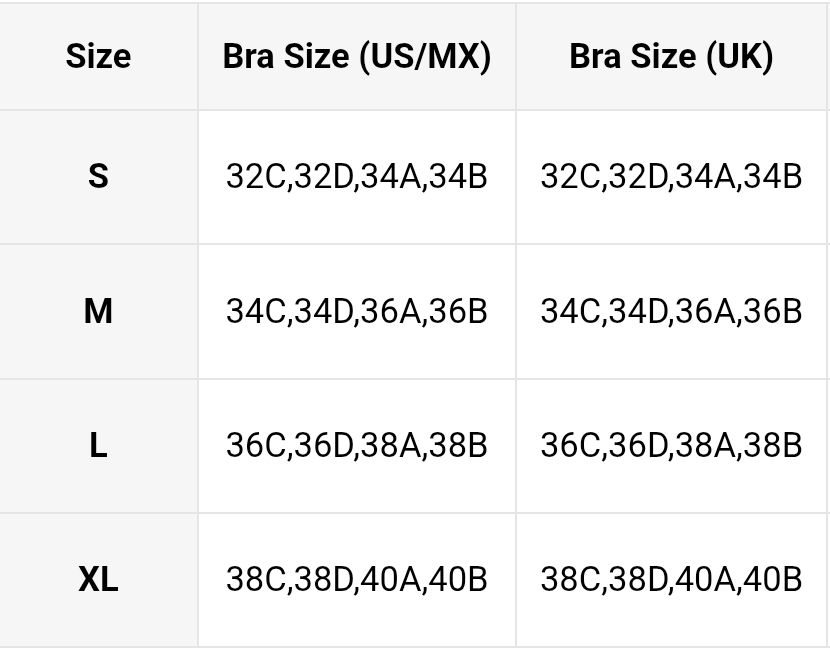Click the Bra Size (UK) header

(x=671, y=56)
